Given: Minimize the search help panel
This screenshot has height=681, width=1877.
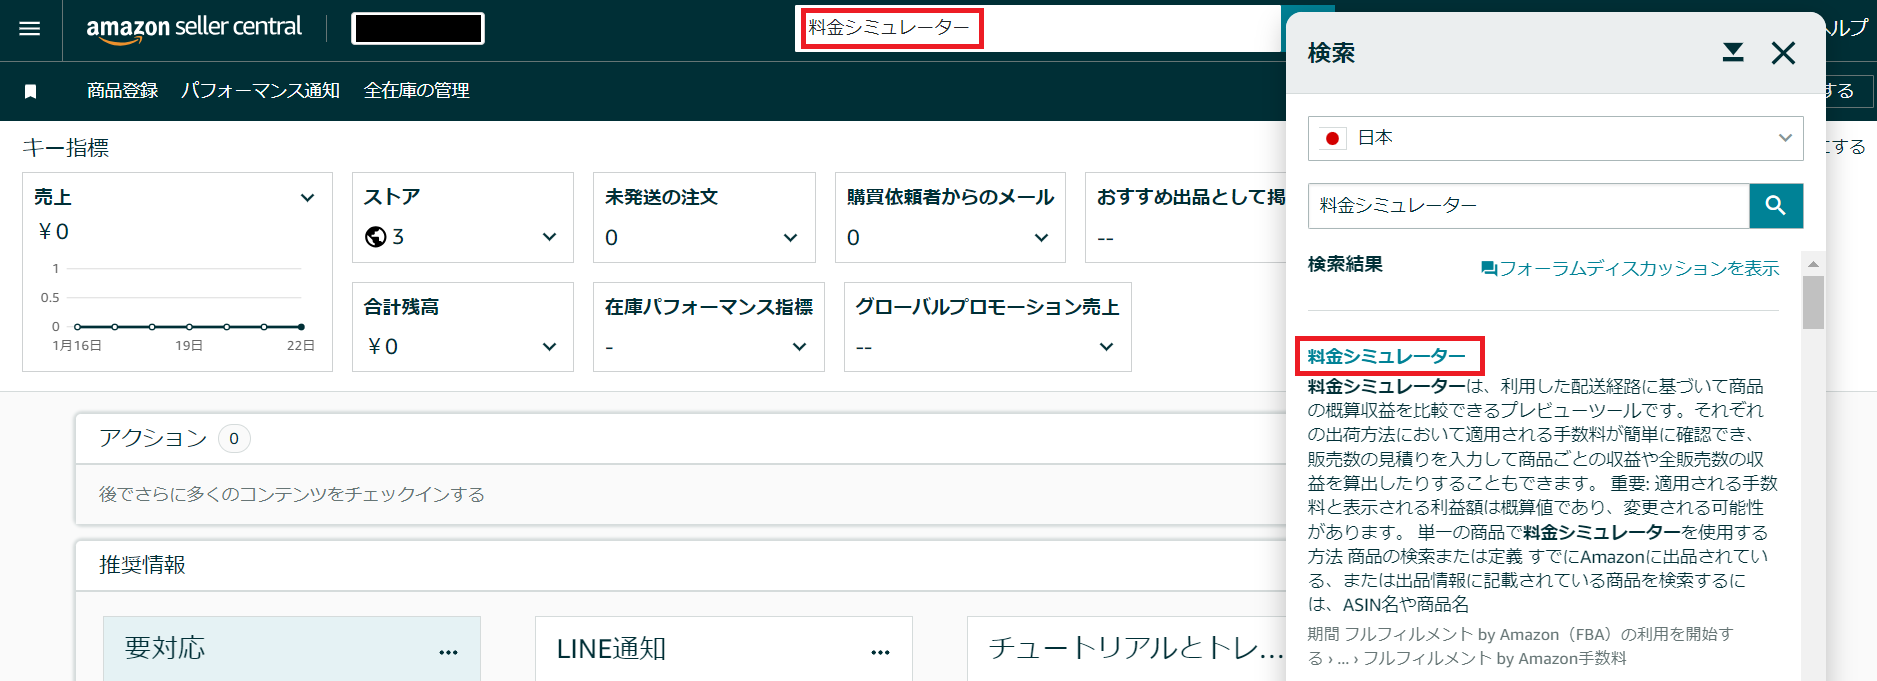Looking at the screenshot, I should tap(1733, 52).
